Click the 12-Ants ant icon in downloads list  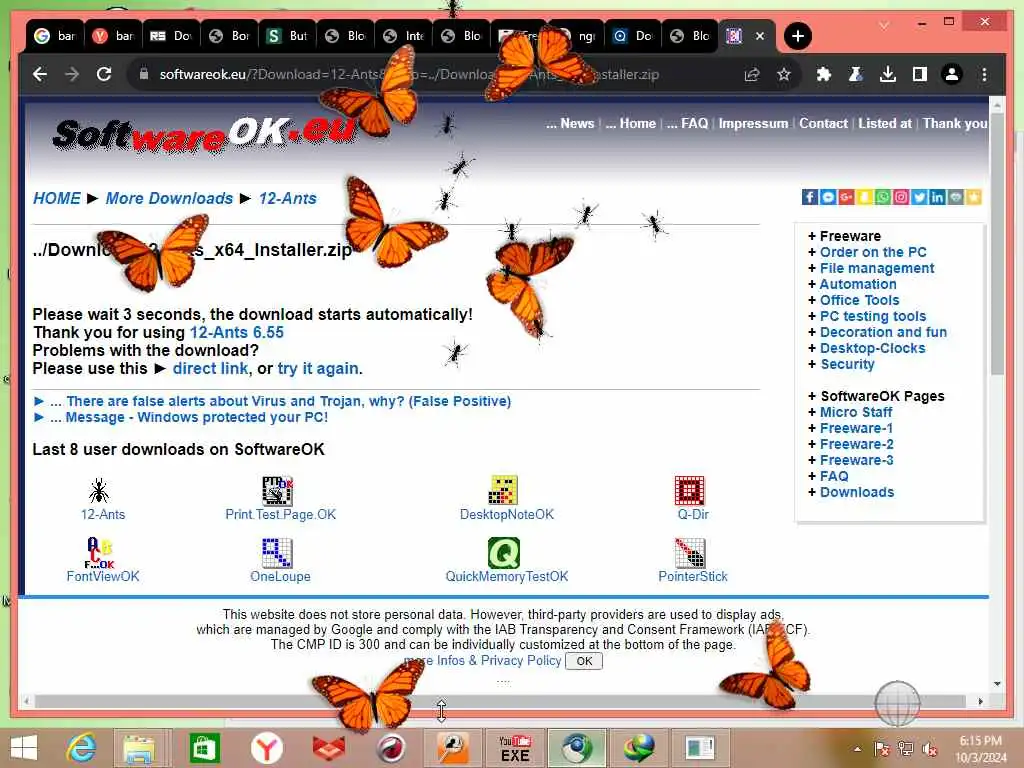click(x=99, y=491)
